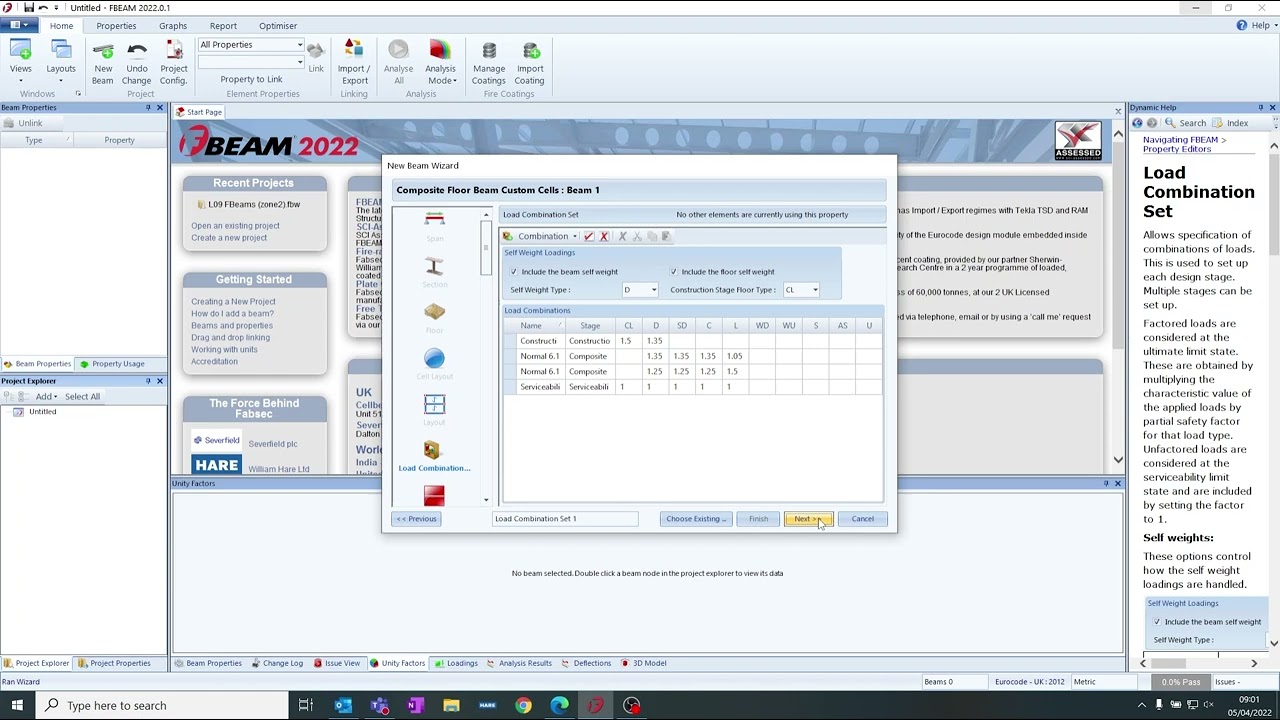
Task: Switch to the Loadings tab at the bottom
Action: [x=456, y=663]
